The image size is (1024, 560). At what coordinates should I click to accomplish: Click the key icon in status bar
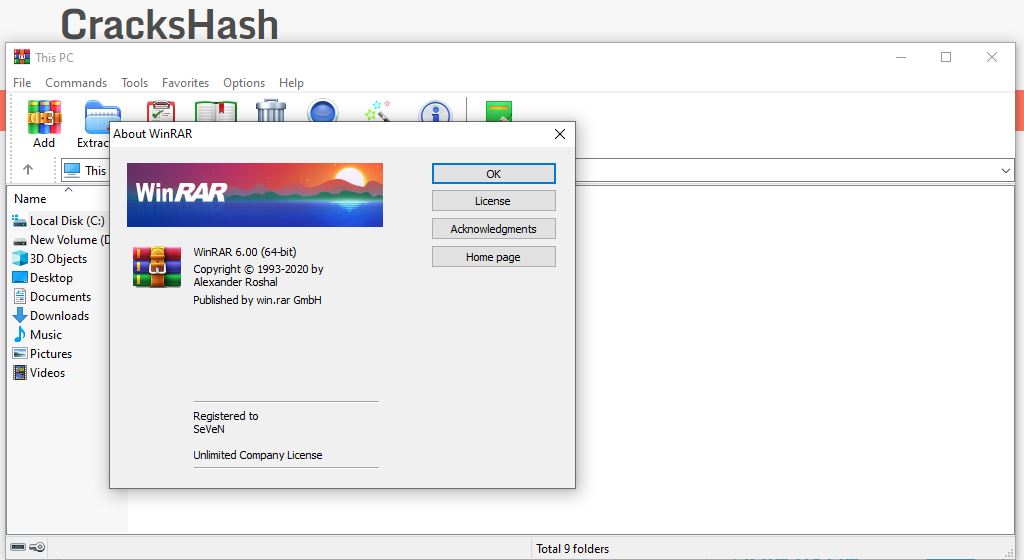pos(37,547)
